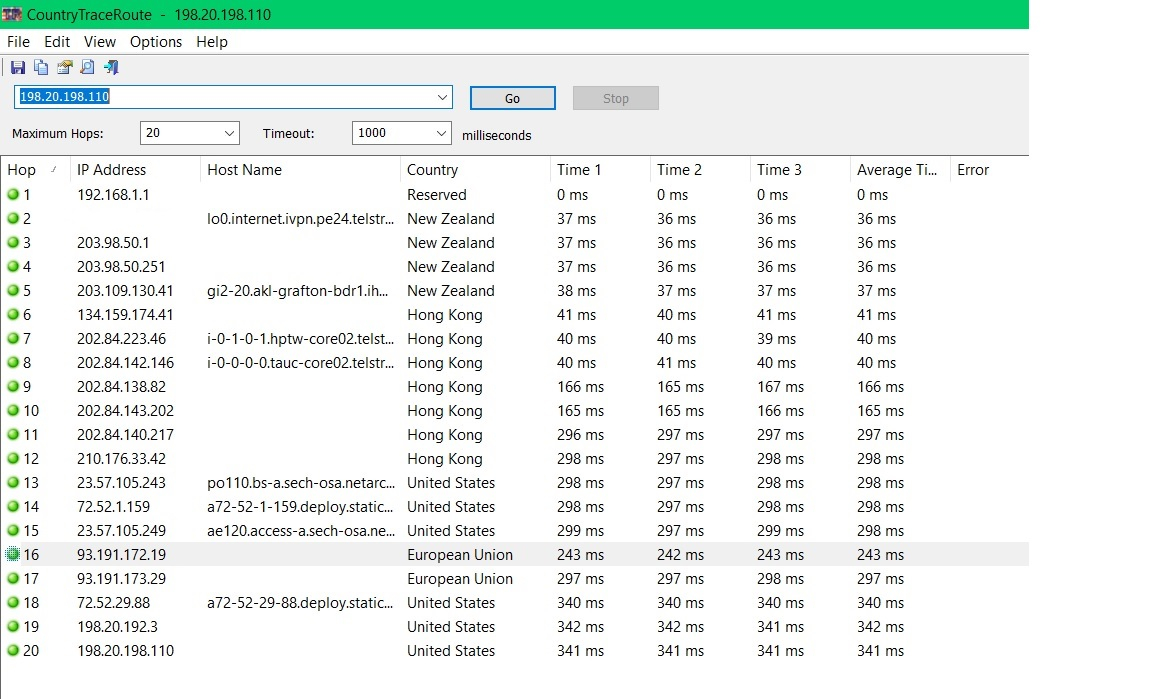The height and width of the screenshot is (699, 1152).
Task: Open the Properties toolbar icon
Action: click(x=65, y=68)
